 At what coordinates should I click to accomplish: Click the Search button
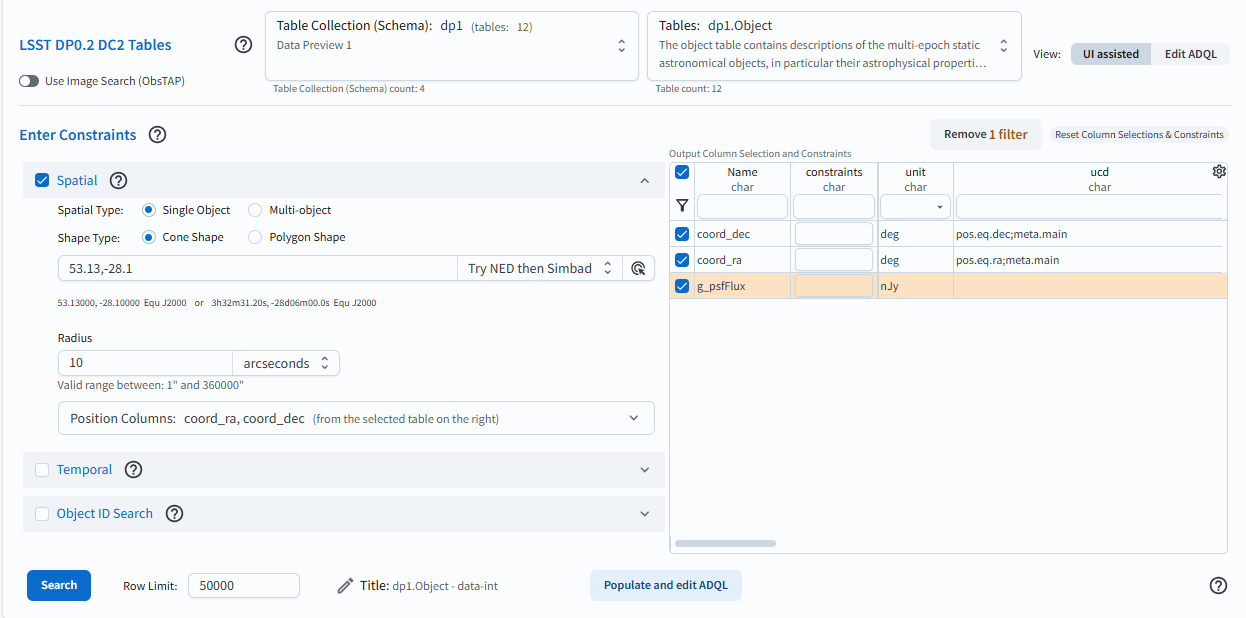(x=58, y=585)
